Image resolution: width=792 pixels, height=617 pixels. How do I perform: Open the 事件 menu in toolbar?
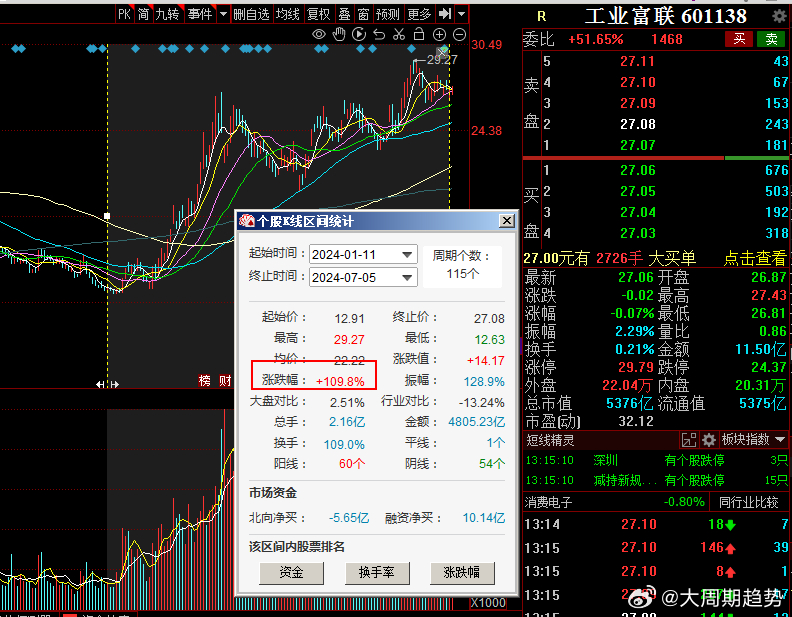coord(201,14)
